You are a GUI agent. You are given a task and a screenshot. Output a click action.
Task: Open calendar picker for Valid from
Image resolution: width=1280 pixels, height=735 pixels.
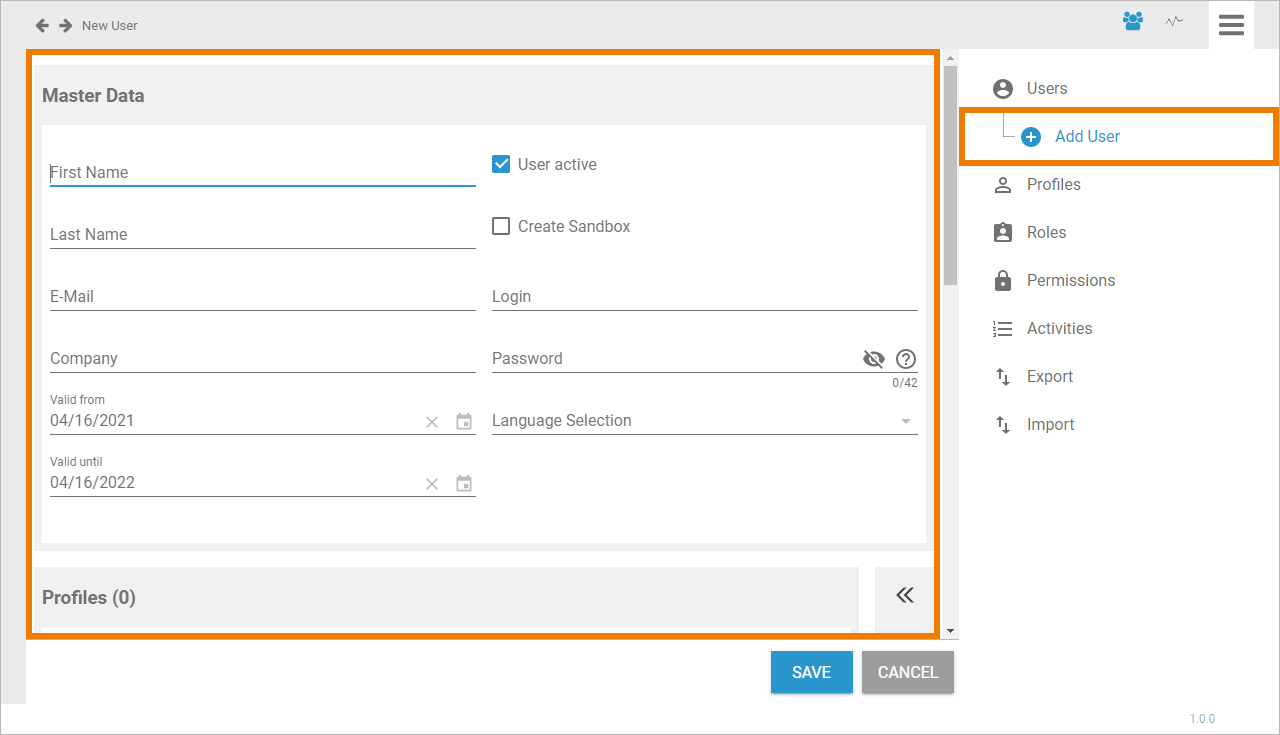click(464, 422)
